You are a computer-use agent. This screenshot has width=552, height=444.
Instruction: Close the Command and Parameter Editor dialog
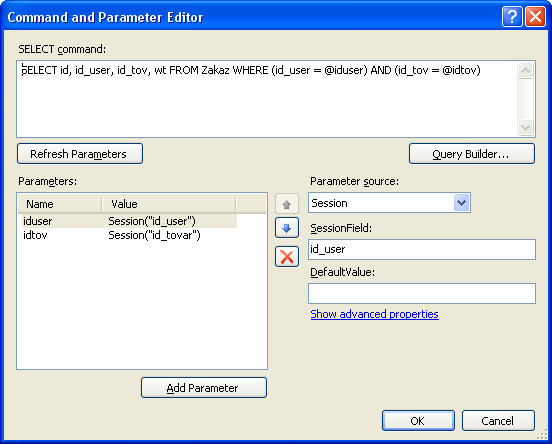(x=535, y=17)
